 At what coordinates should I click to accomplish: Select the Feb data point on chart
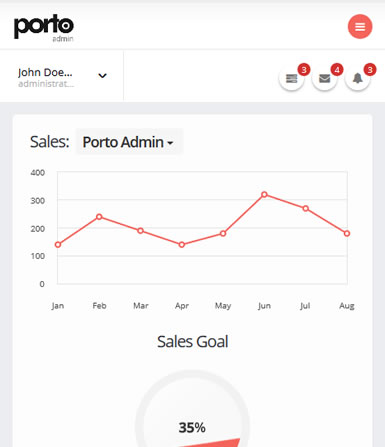[99, 217]
